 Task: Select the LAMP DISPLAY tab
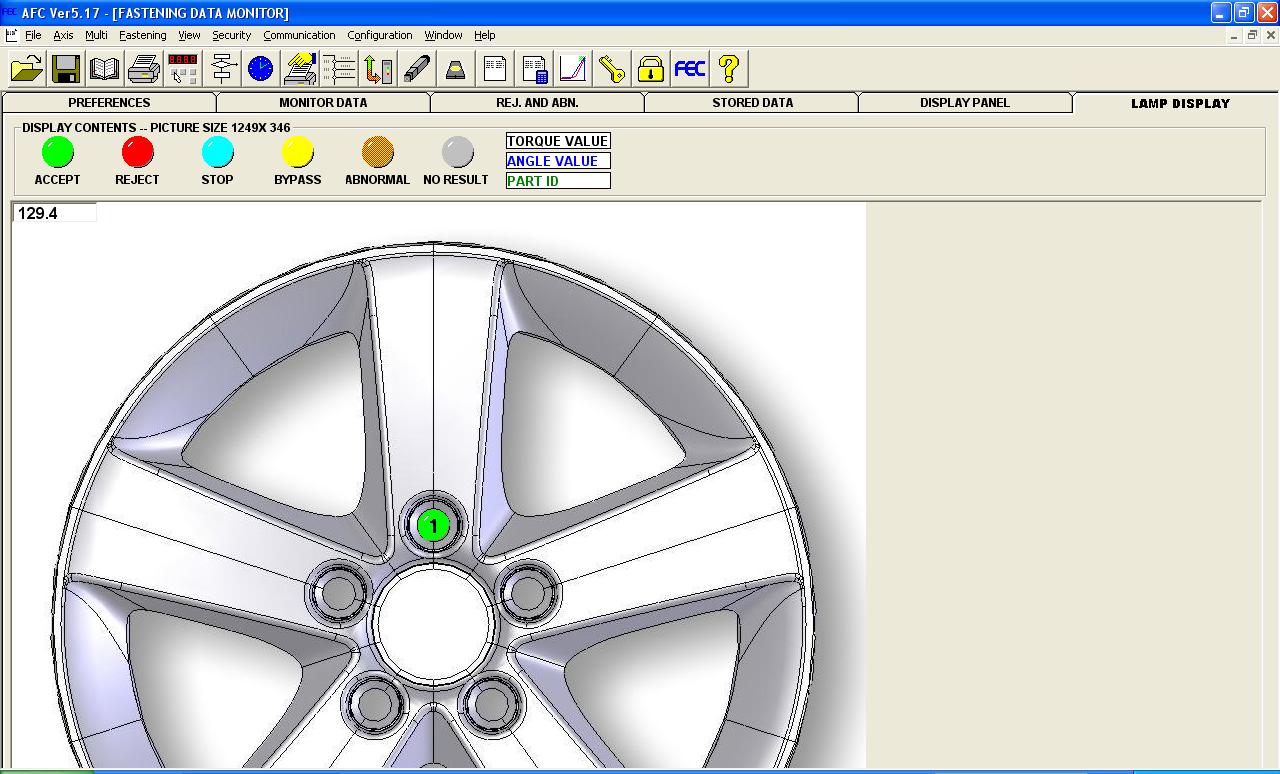click(1180, 103)
